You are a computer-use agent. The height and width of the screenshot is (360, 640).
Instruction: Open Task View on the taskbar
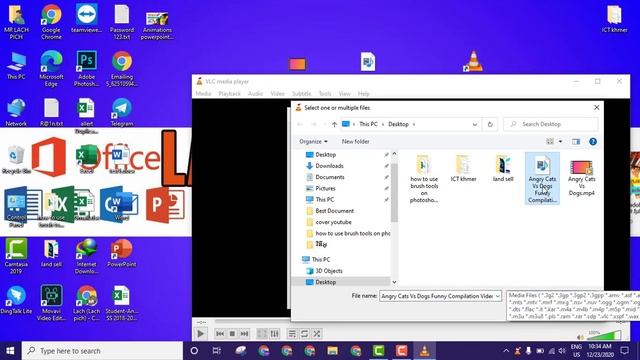pyautogui.click(x=216, y=351)
